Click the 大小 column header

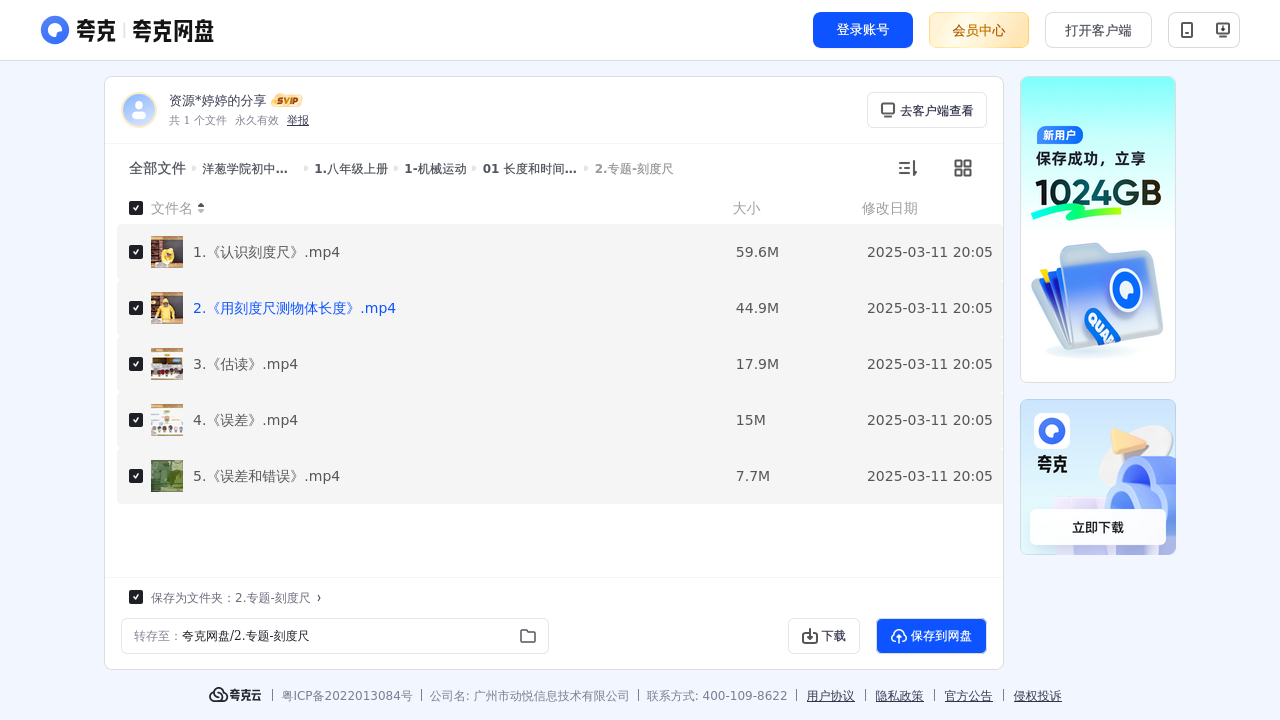pyautogui.click(x=746, y=208)
